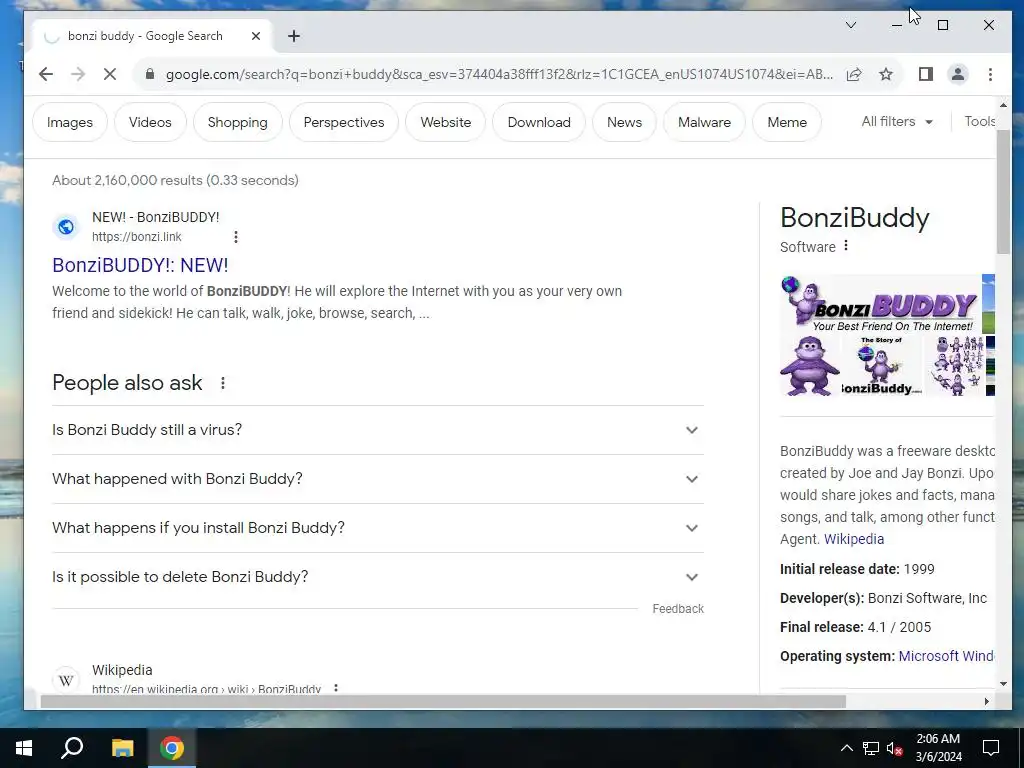Open Windows taskbar search
Viewport: 1024px width, 768px height.
click(x=72, y=748)
